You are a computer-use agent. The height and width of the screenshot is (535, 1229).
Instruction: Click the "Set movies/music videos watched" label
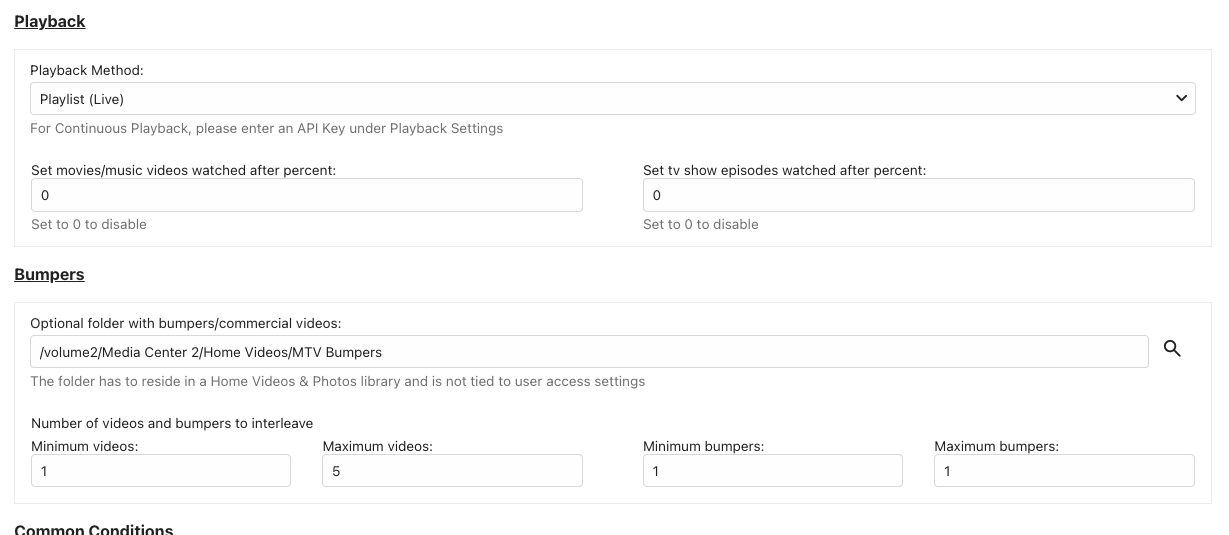(183, 170)
